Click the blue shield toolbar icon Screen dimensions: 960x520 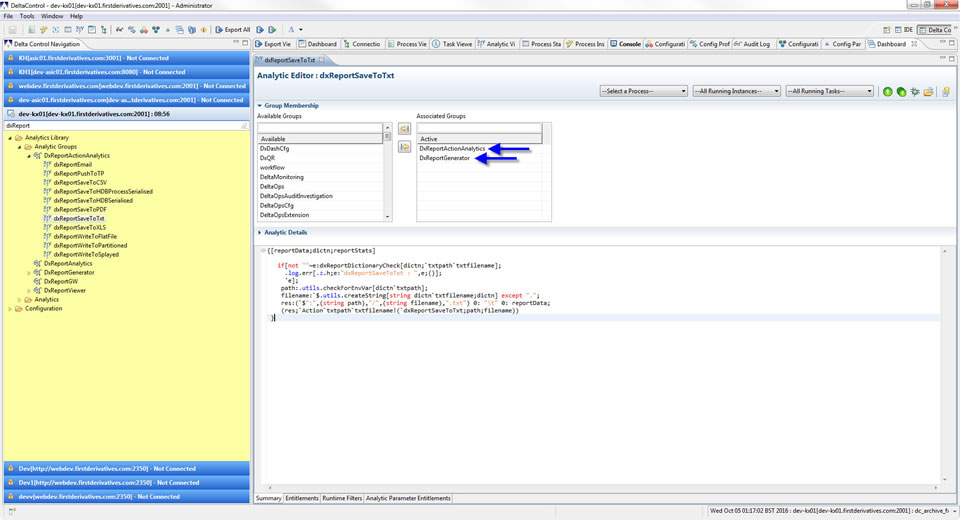tap(192, 29)
